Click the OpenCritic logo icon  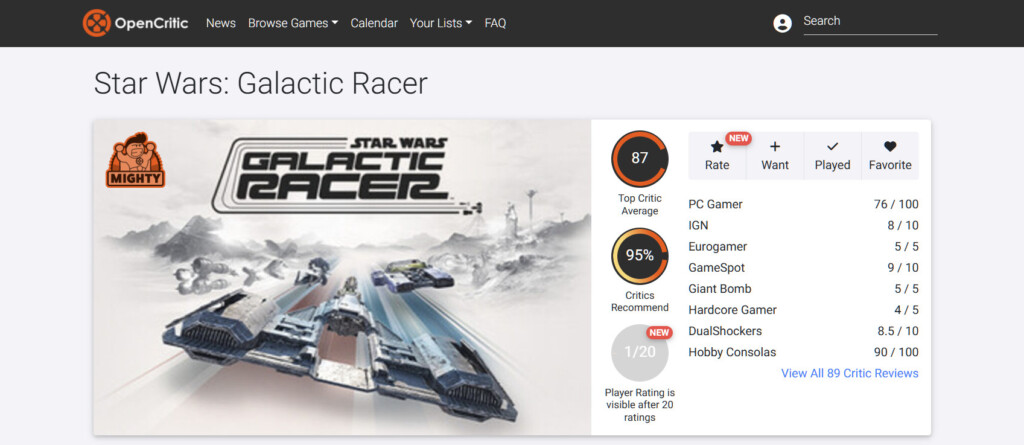point(97,23)
